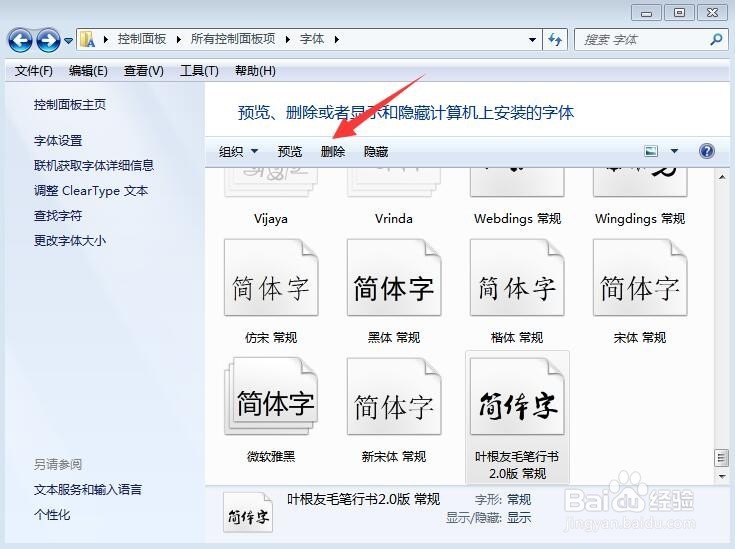Click the scrollbar down arrow
735x549 pixels.
point(722,476)
